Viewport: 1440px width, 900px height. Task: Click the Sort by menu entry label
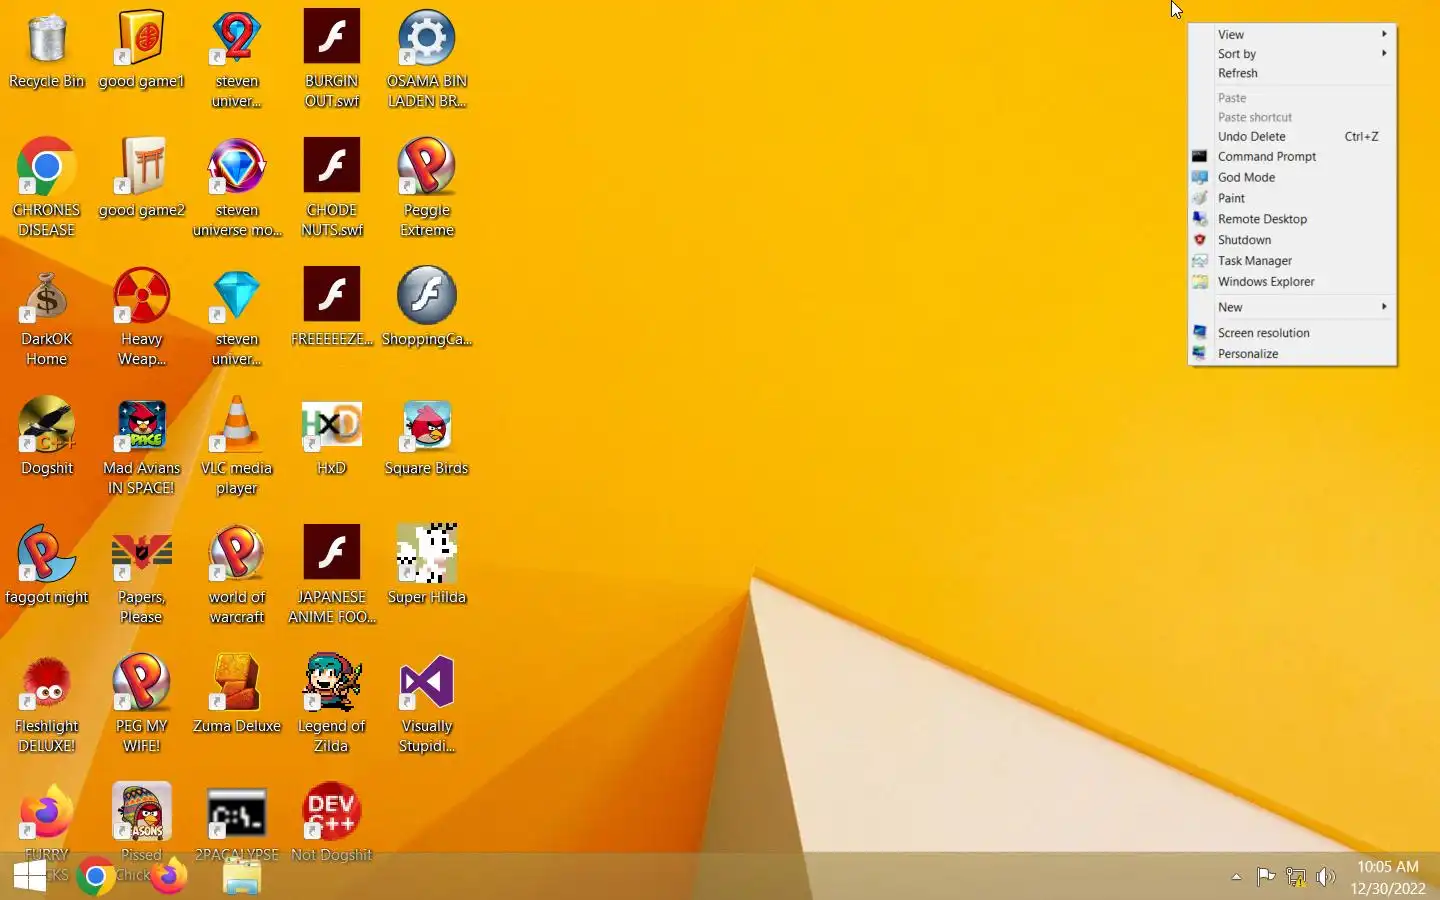pos(1236,54)
